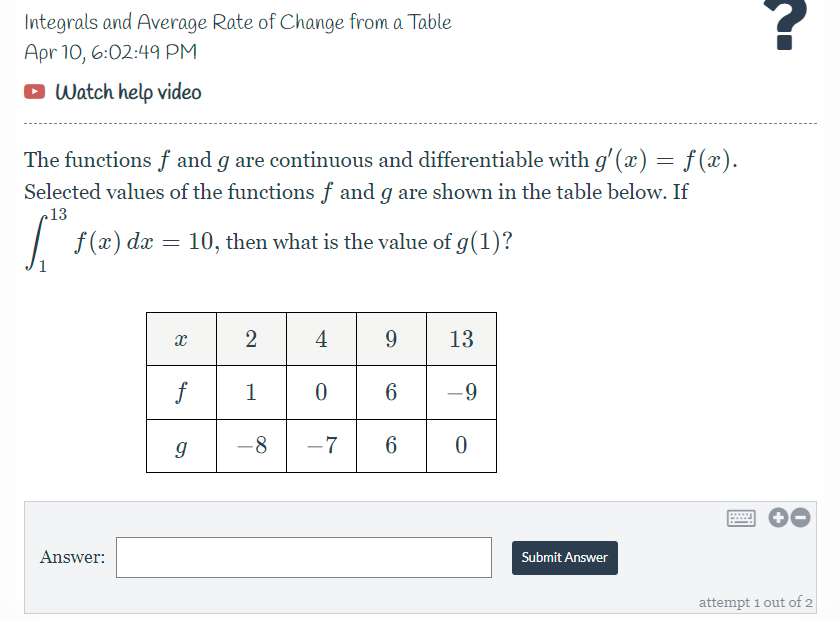Click the table cell showing 13
Screen dimensions: 840x620
tap(461, 339)
